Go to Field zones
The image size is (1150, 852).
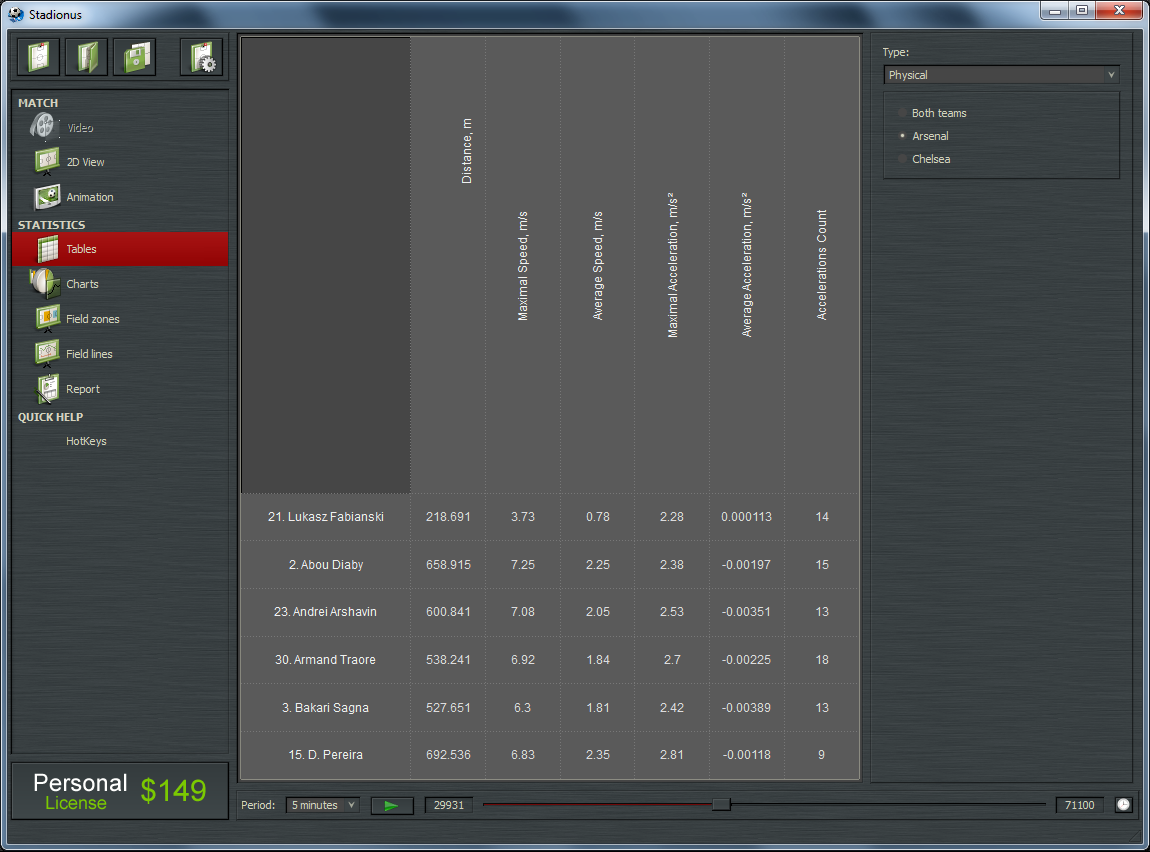(92, 319)
